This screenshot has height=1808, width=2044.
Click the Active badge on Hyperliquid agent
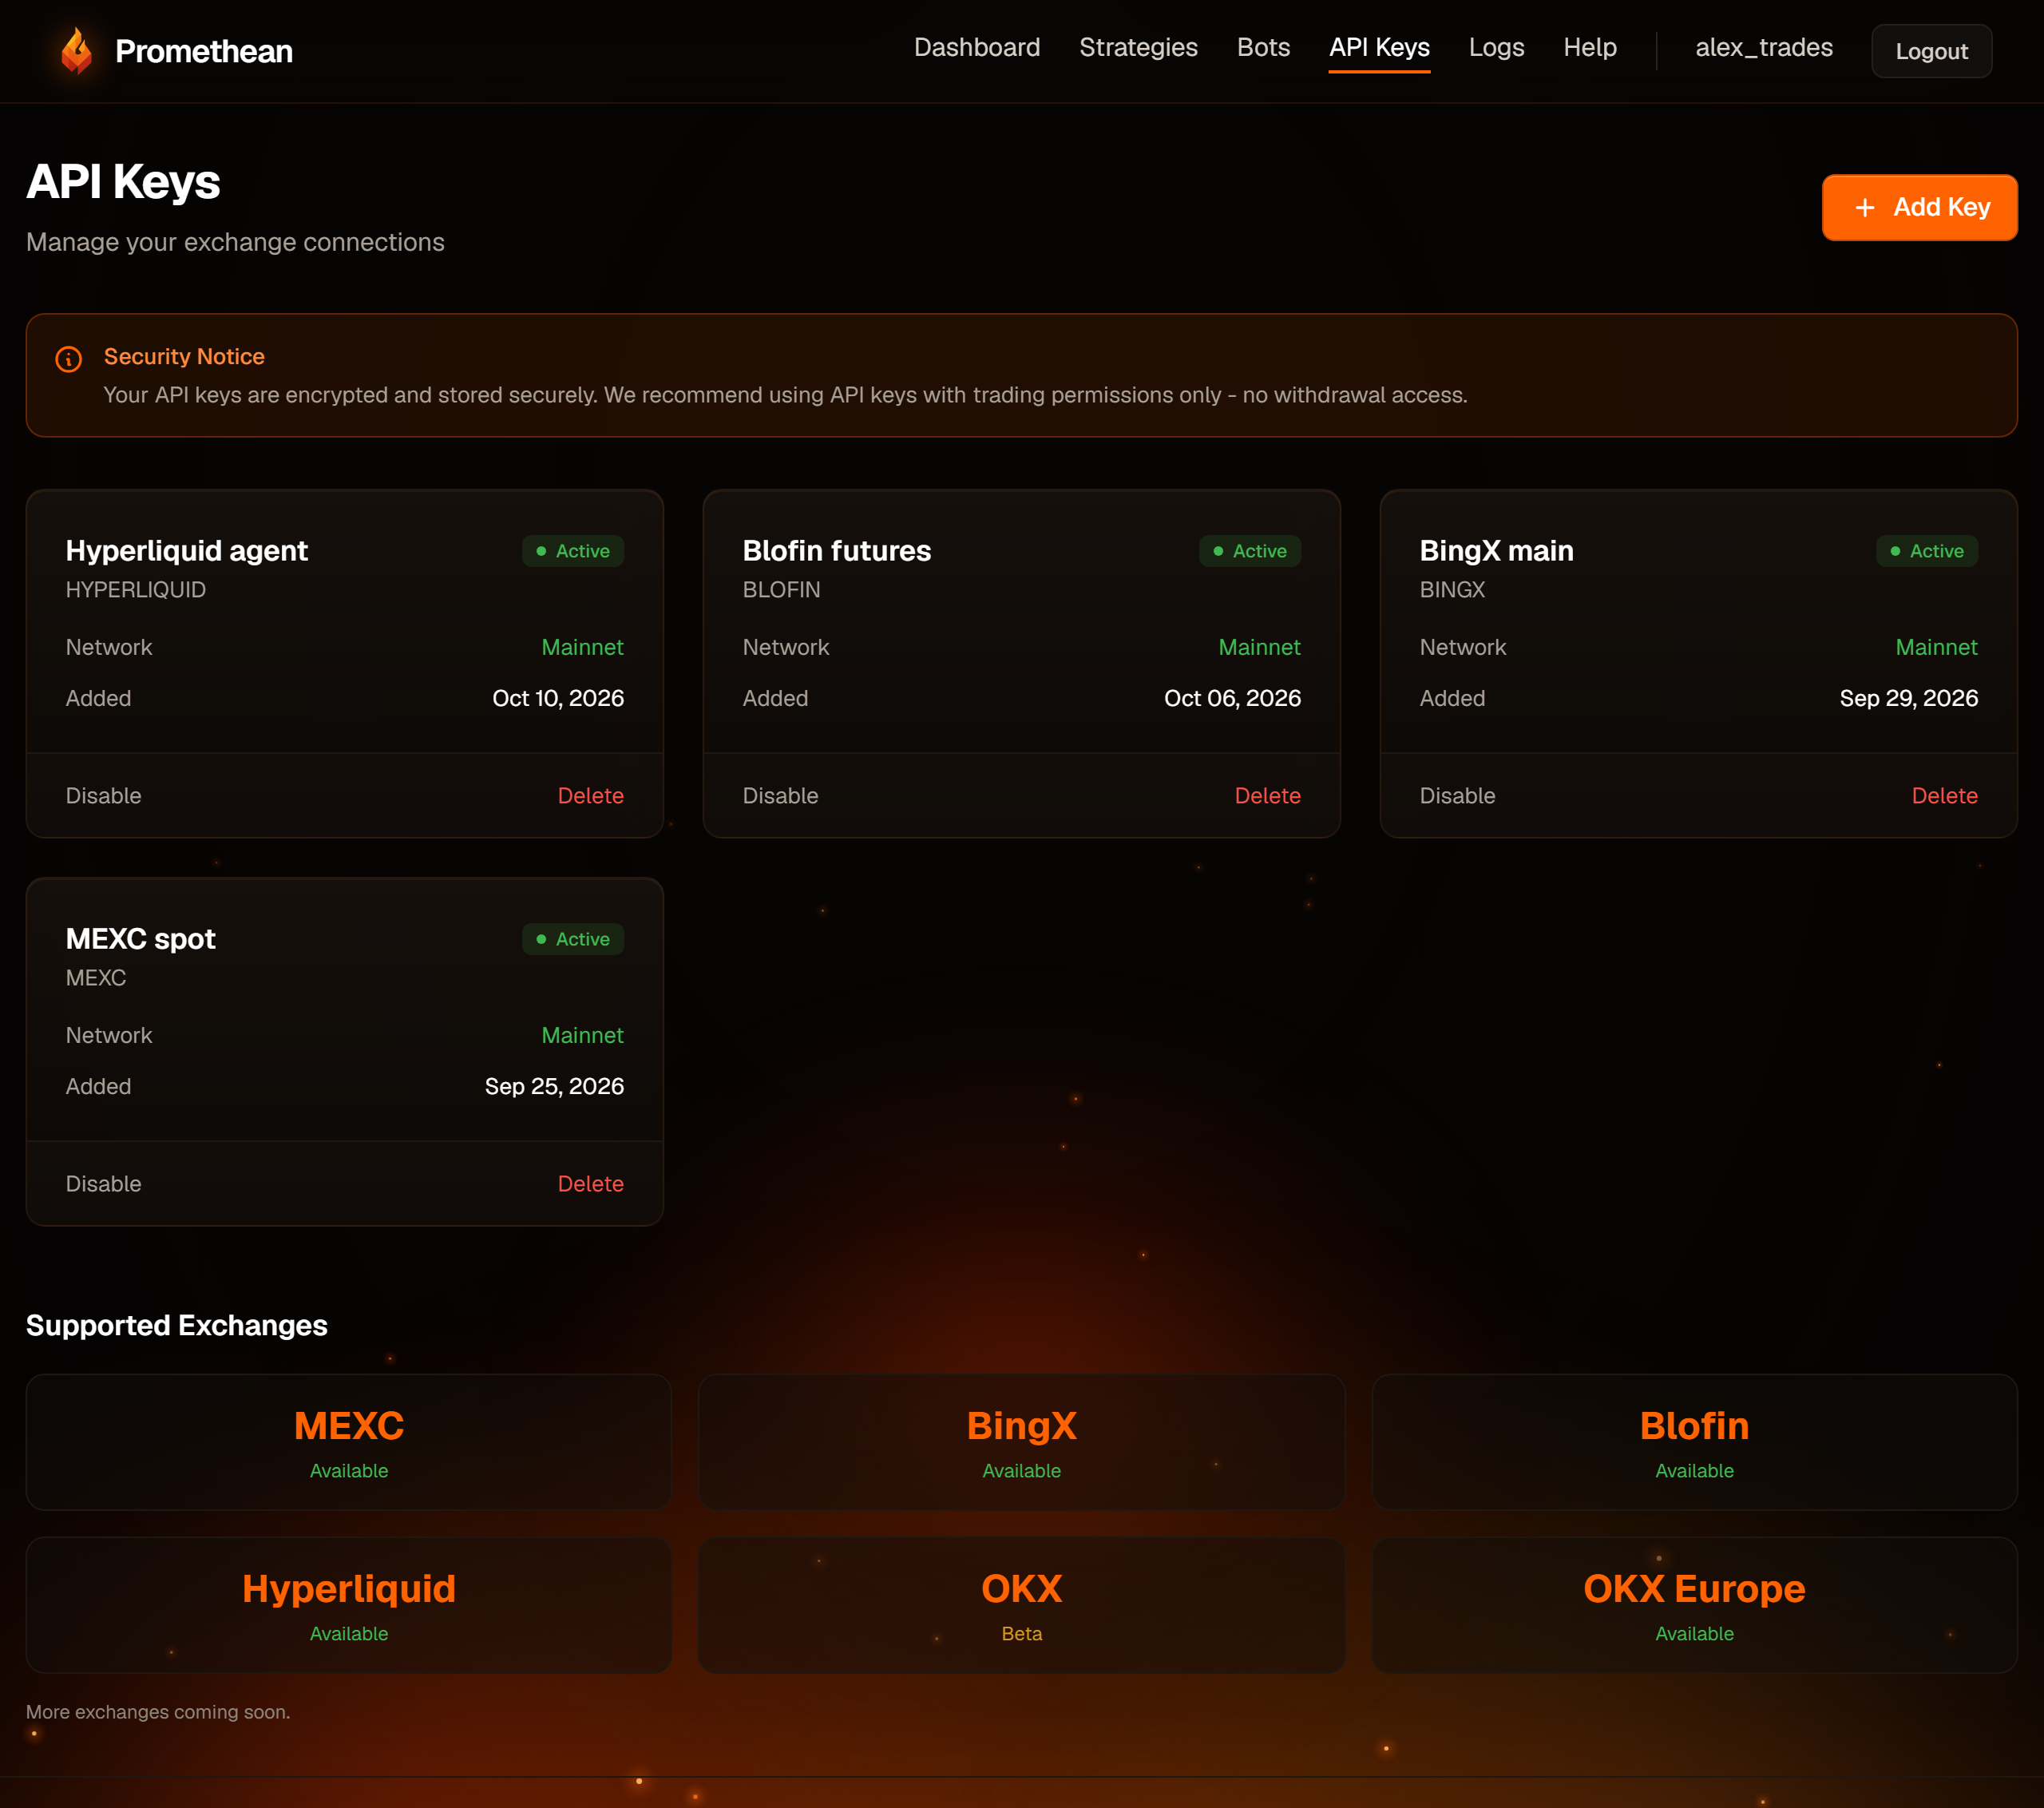pos(573,551)
